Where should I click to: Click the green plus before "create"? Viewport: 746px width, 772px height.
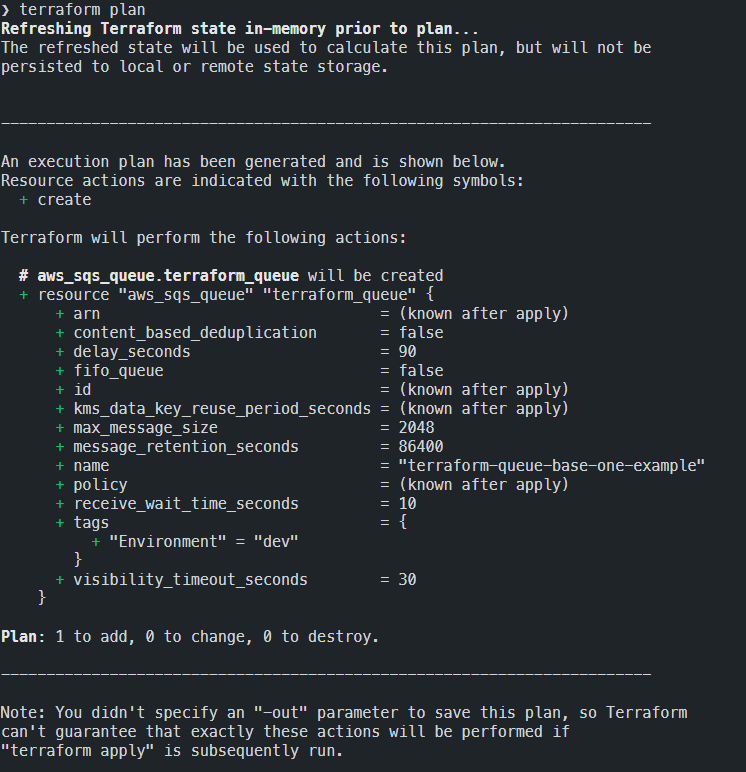[x=24, y=200]
